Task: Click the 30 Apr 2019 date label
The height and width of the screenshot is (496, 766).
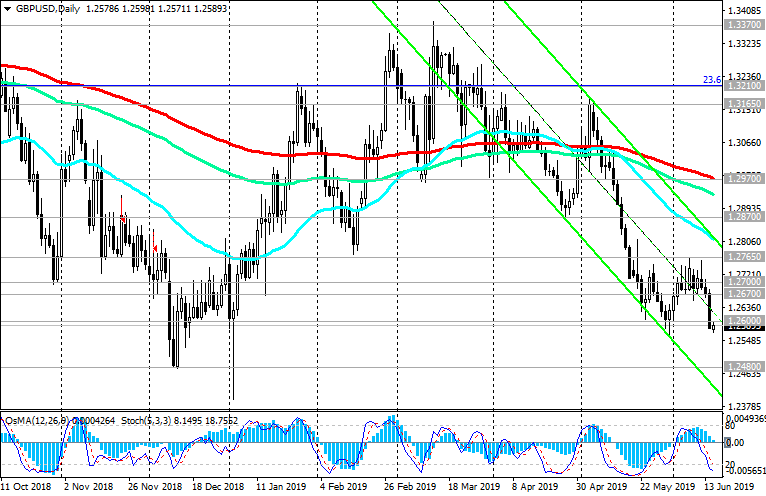Action: (601, 487)
